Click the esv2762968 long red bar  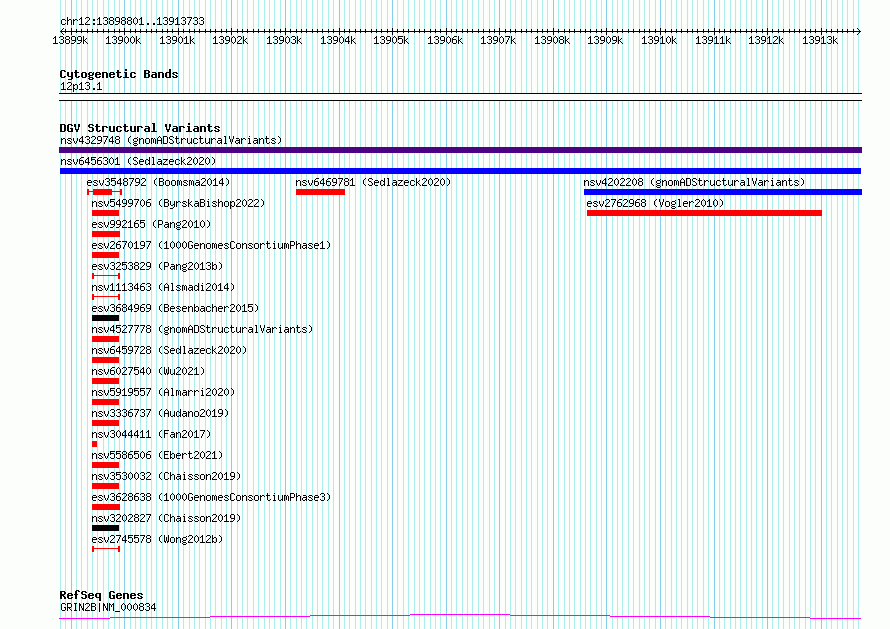click(704, 213)
